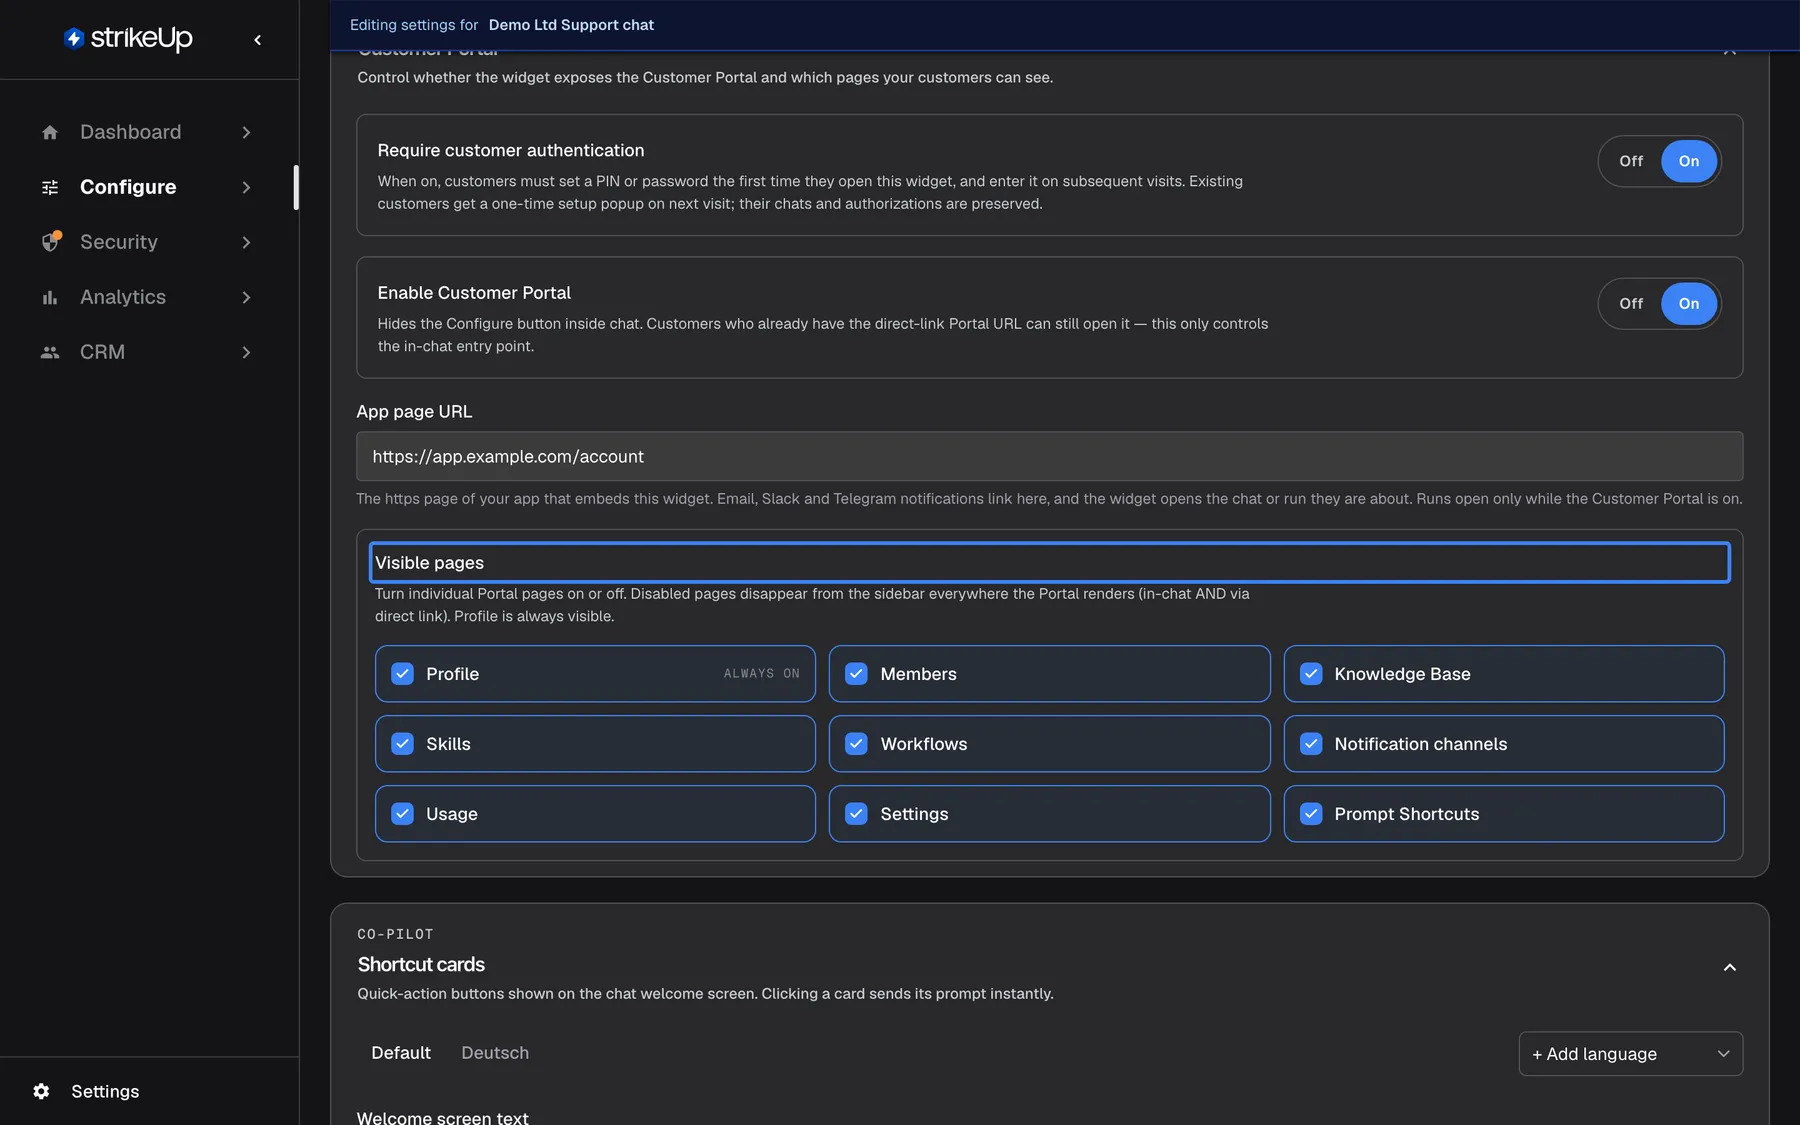This screenshot has width=1800, height=1125.
Task: Select On for Enable Customer Portal
Action: click(1689, 304)
